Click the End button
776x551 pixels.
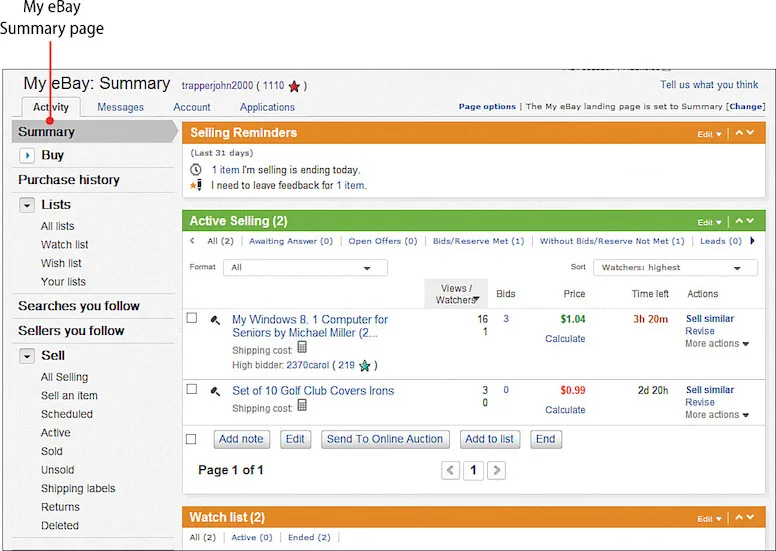coord(545,439)
